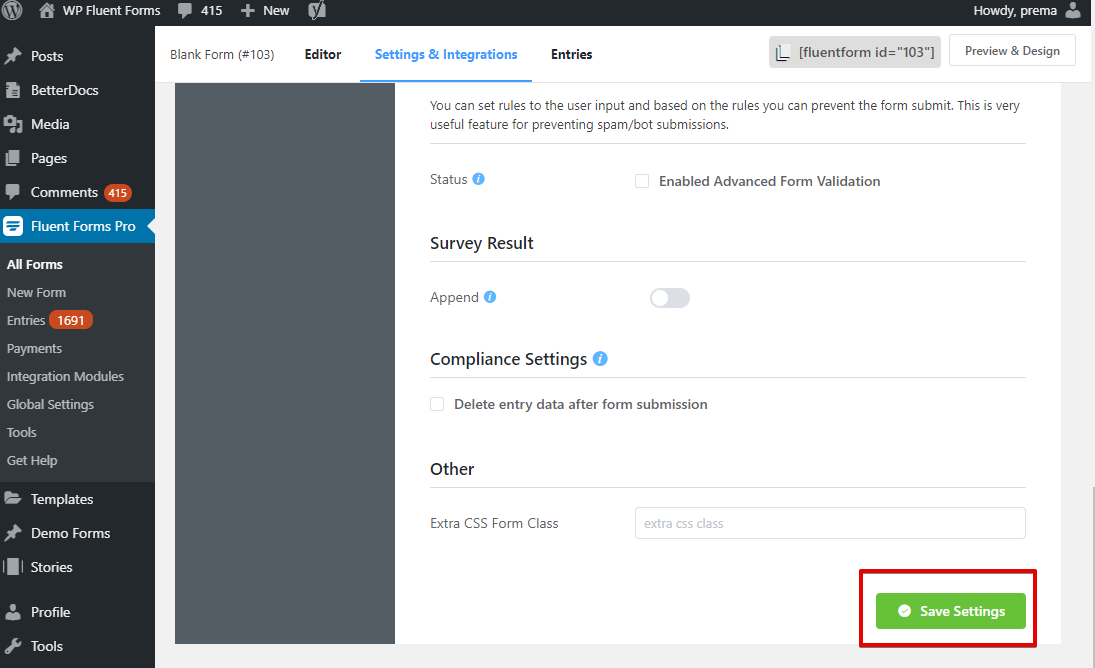This screenshot has height=668, width=1095.
Task: Click the Tools wrench icon
Action: (x=13, y=646)
